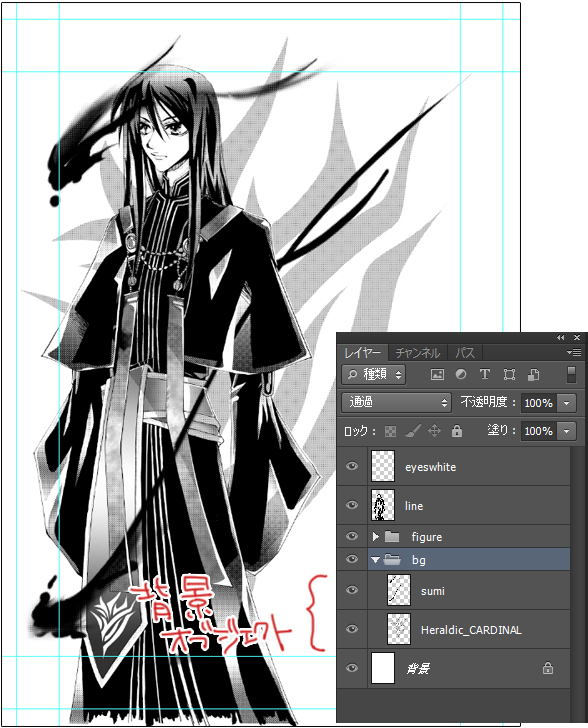Open the 通過 blend mode dropdown
The height and width of the screenshot is (728, 588).
click(x=397, y=403)
